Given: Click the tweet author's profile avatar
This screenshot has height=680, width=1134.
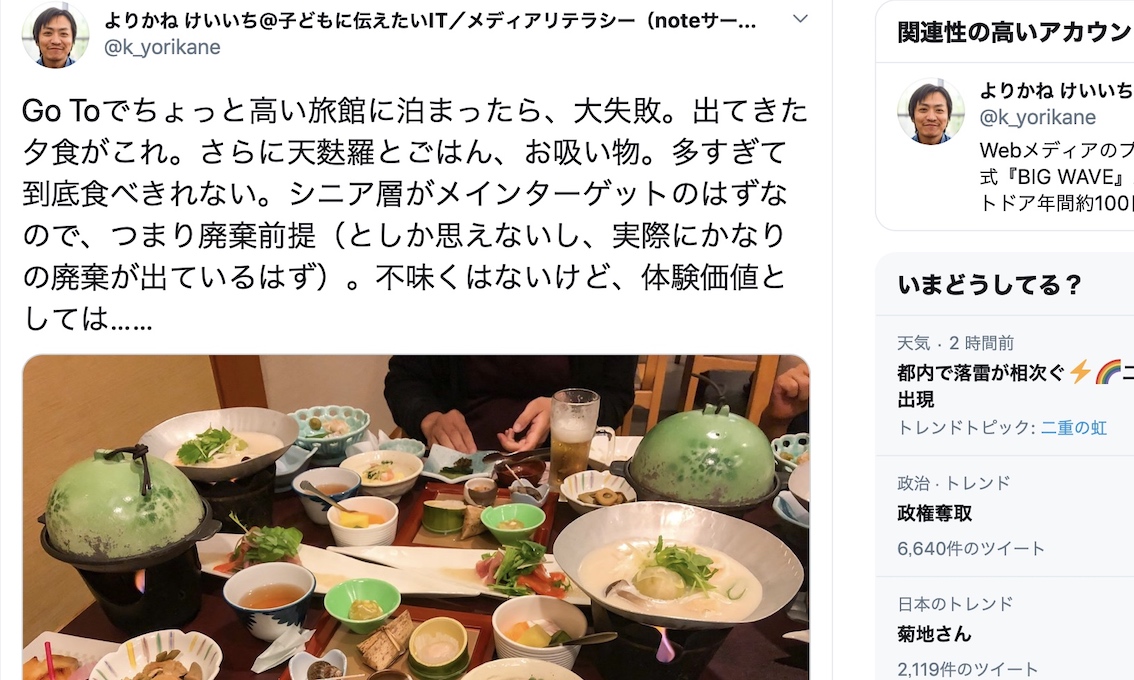Looking at the screenshot, I should 56,34.
